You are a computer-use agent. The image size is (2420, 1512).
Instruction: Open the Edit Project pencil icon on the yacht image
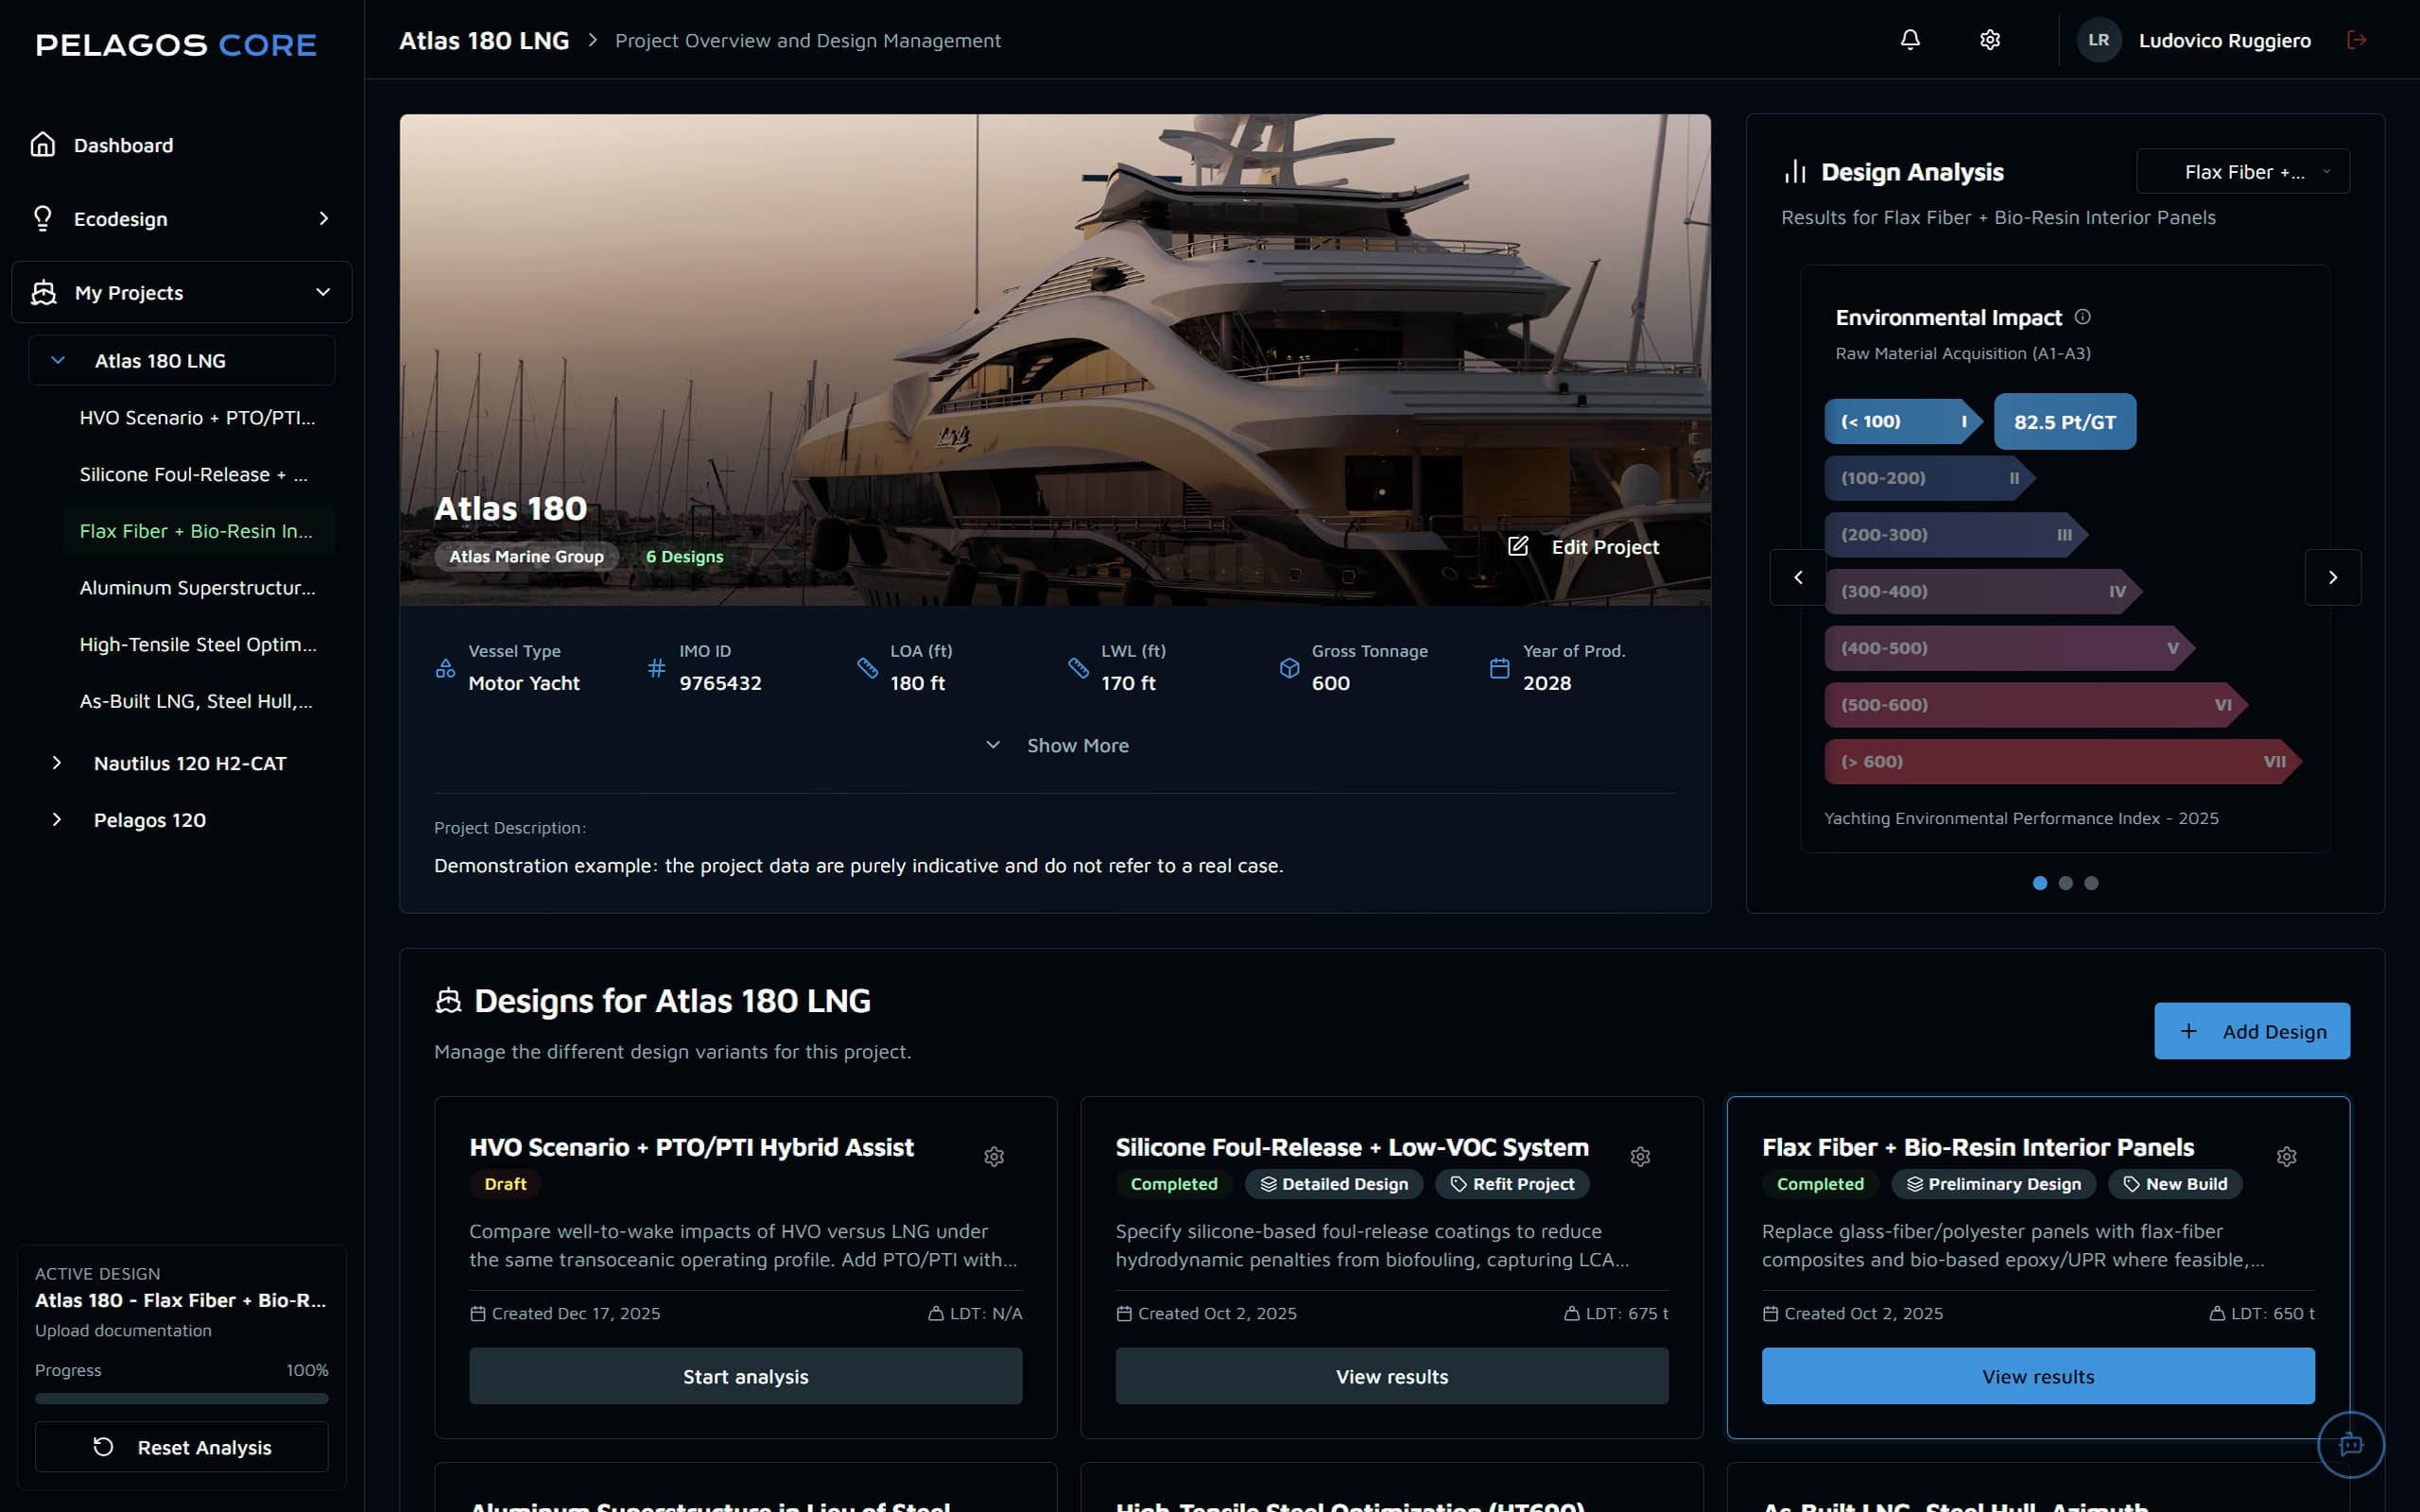pos(1519,546)
